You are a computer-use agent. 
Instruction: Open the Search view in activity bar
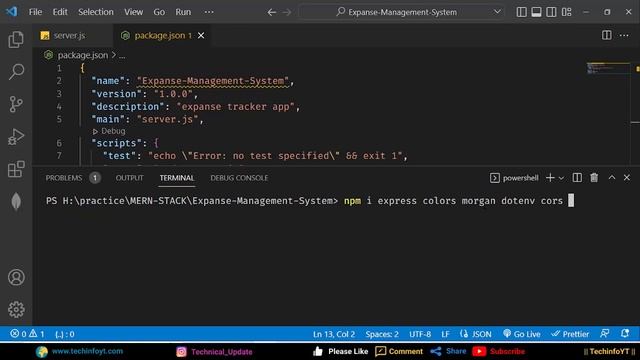click(x=16, y=72)
